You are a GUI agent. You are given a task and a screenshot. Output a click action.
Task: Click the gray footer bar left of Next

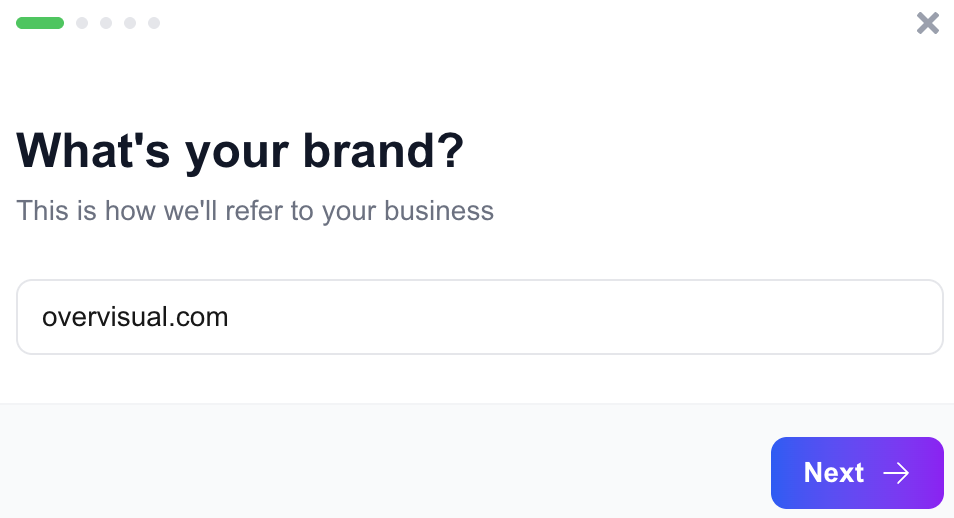tap(380, 462)
